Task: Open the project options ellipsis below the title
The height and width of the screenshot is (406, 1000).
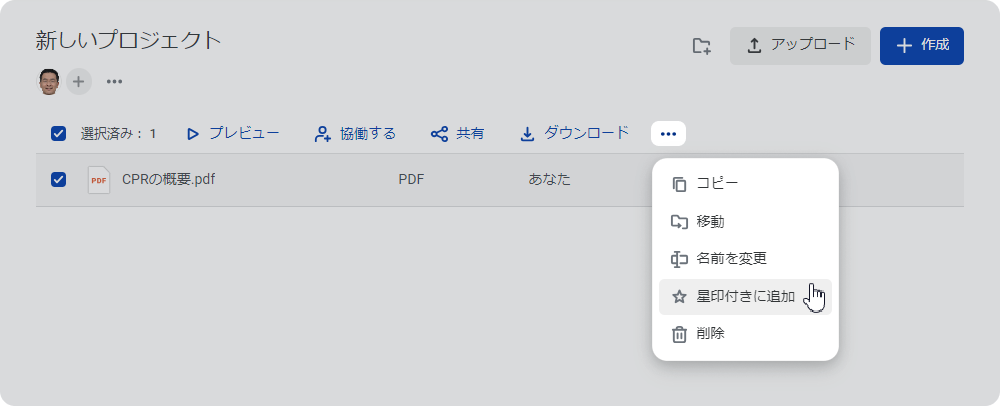Action: pos(115,82)
